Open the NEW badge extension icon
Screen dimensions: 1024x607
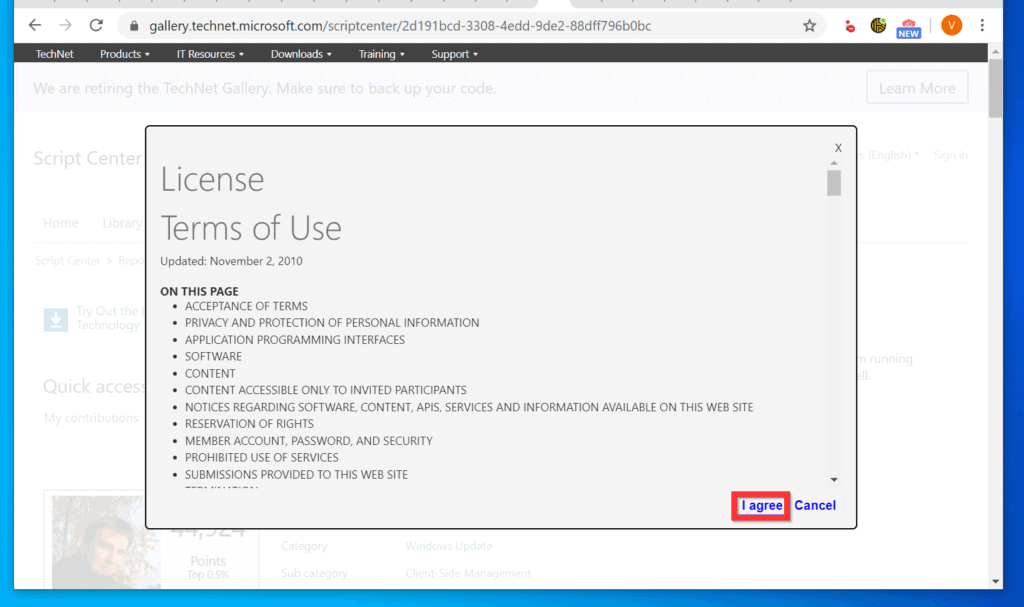point(908,28)
